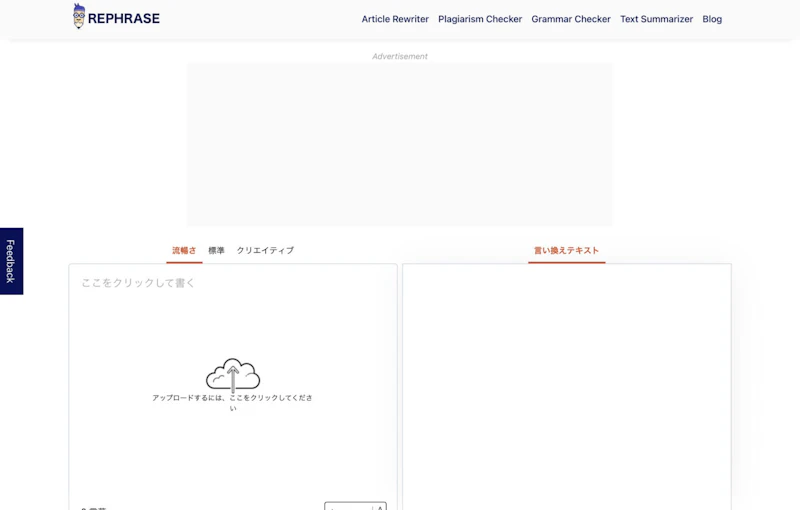Select the 流暢さ mode tab
Viewport: 800px width, 510px height.
pos(184,250)
